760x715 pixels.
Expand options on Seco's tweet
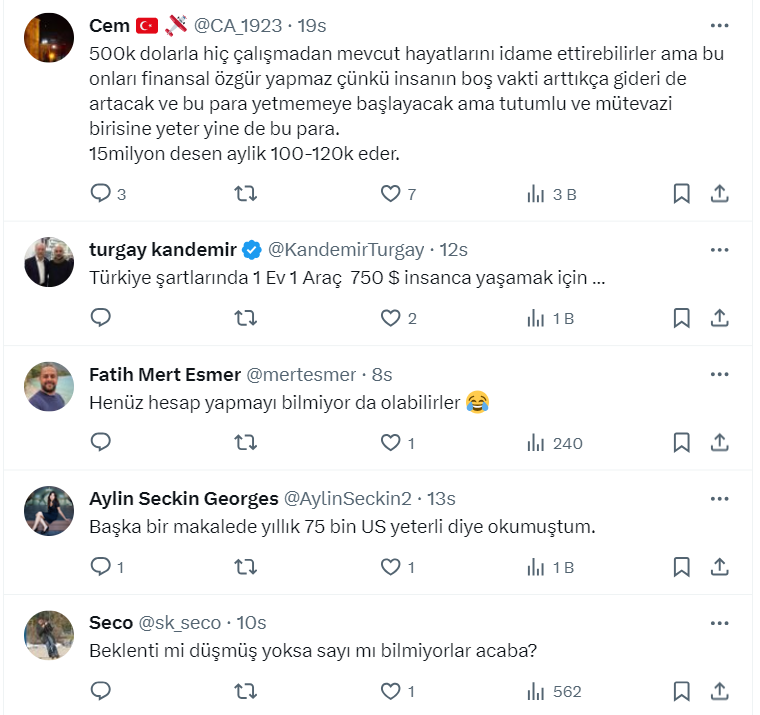[x=719, y=622]
